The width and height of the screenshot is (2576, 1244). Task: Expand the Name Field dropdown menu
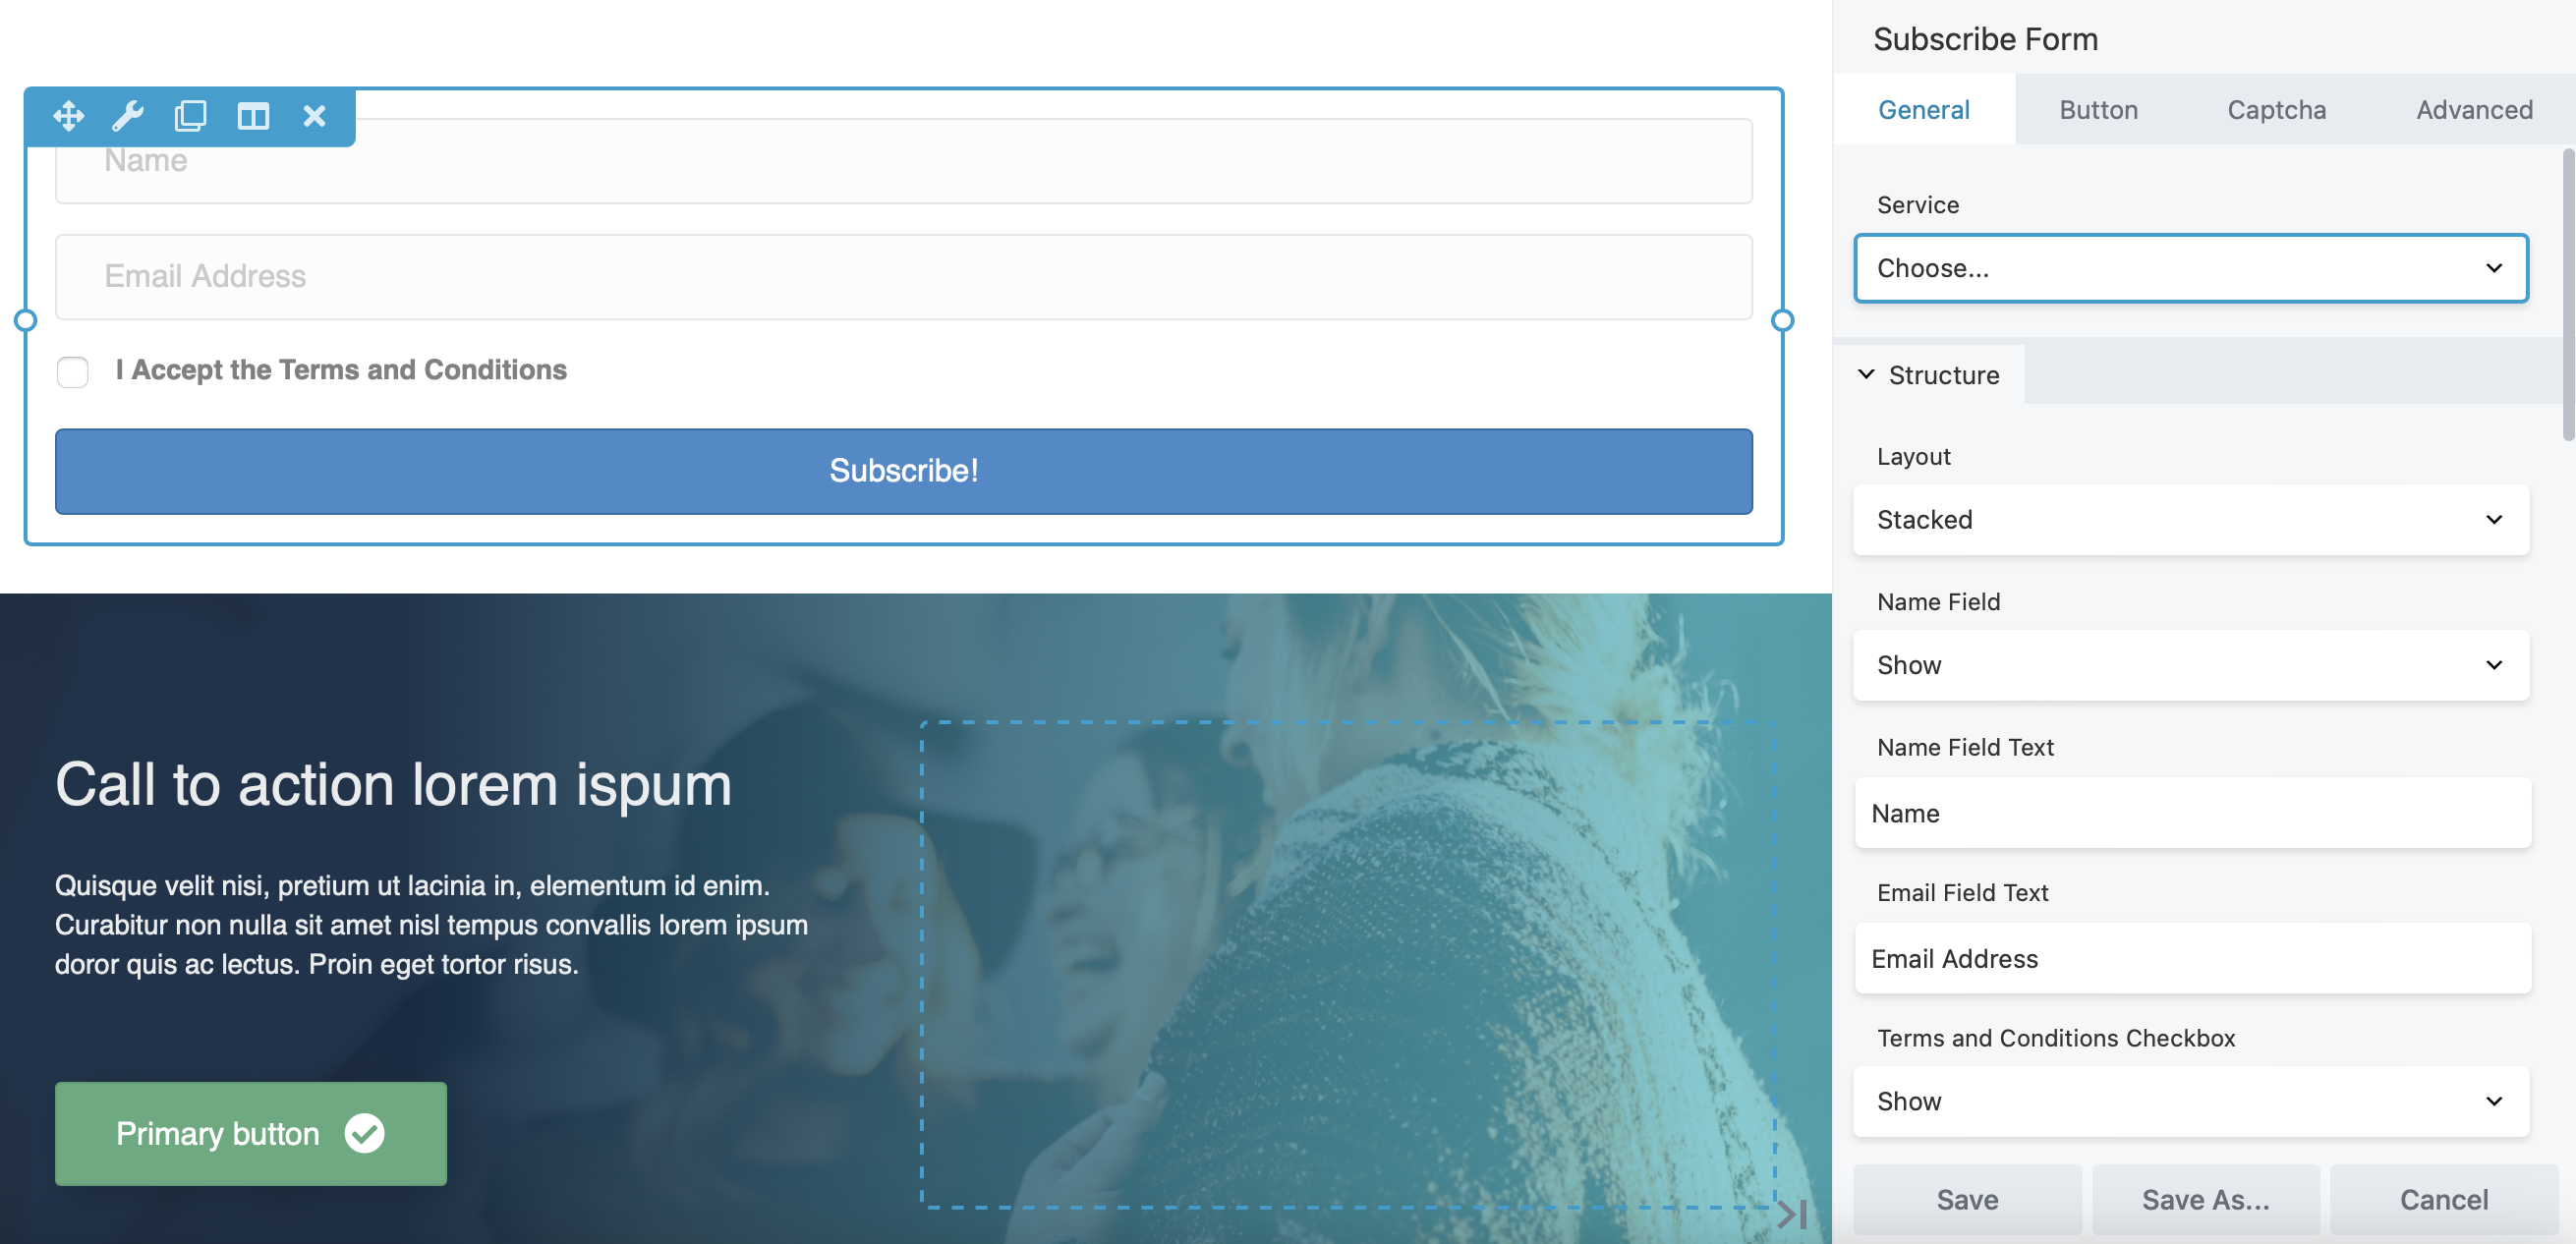click(x=2192, y=664)
